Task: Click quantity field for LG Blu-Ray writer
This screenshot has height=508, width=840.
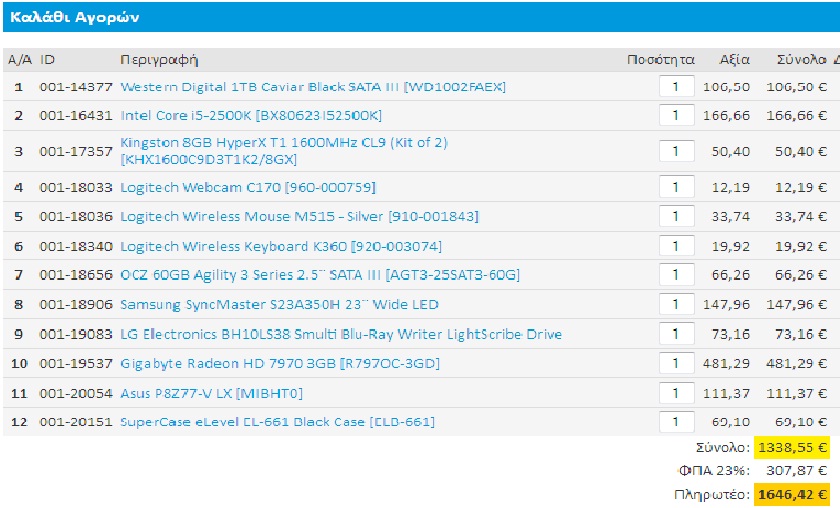Action: pos(677,334)
